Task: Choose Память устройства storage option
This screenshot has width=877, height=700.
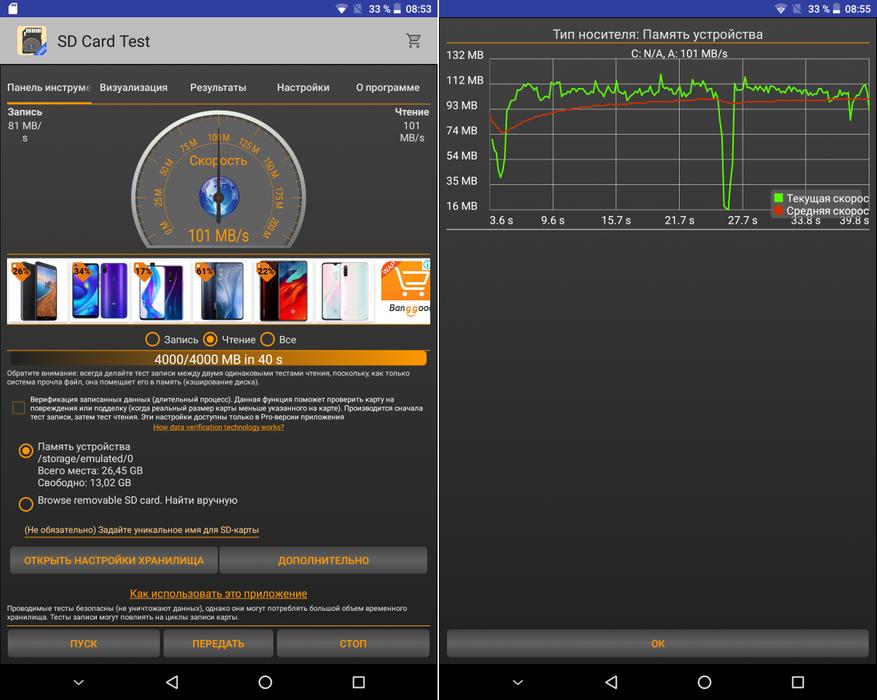Action: (x=26, y=451)
